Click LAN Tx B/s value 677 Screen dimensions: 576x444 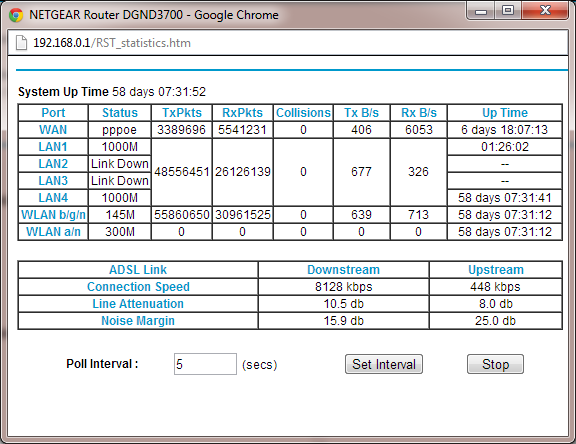click(x=361, y=172)
